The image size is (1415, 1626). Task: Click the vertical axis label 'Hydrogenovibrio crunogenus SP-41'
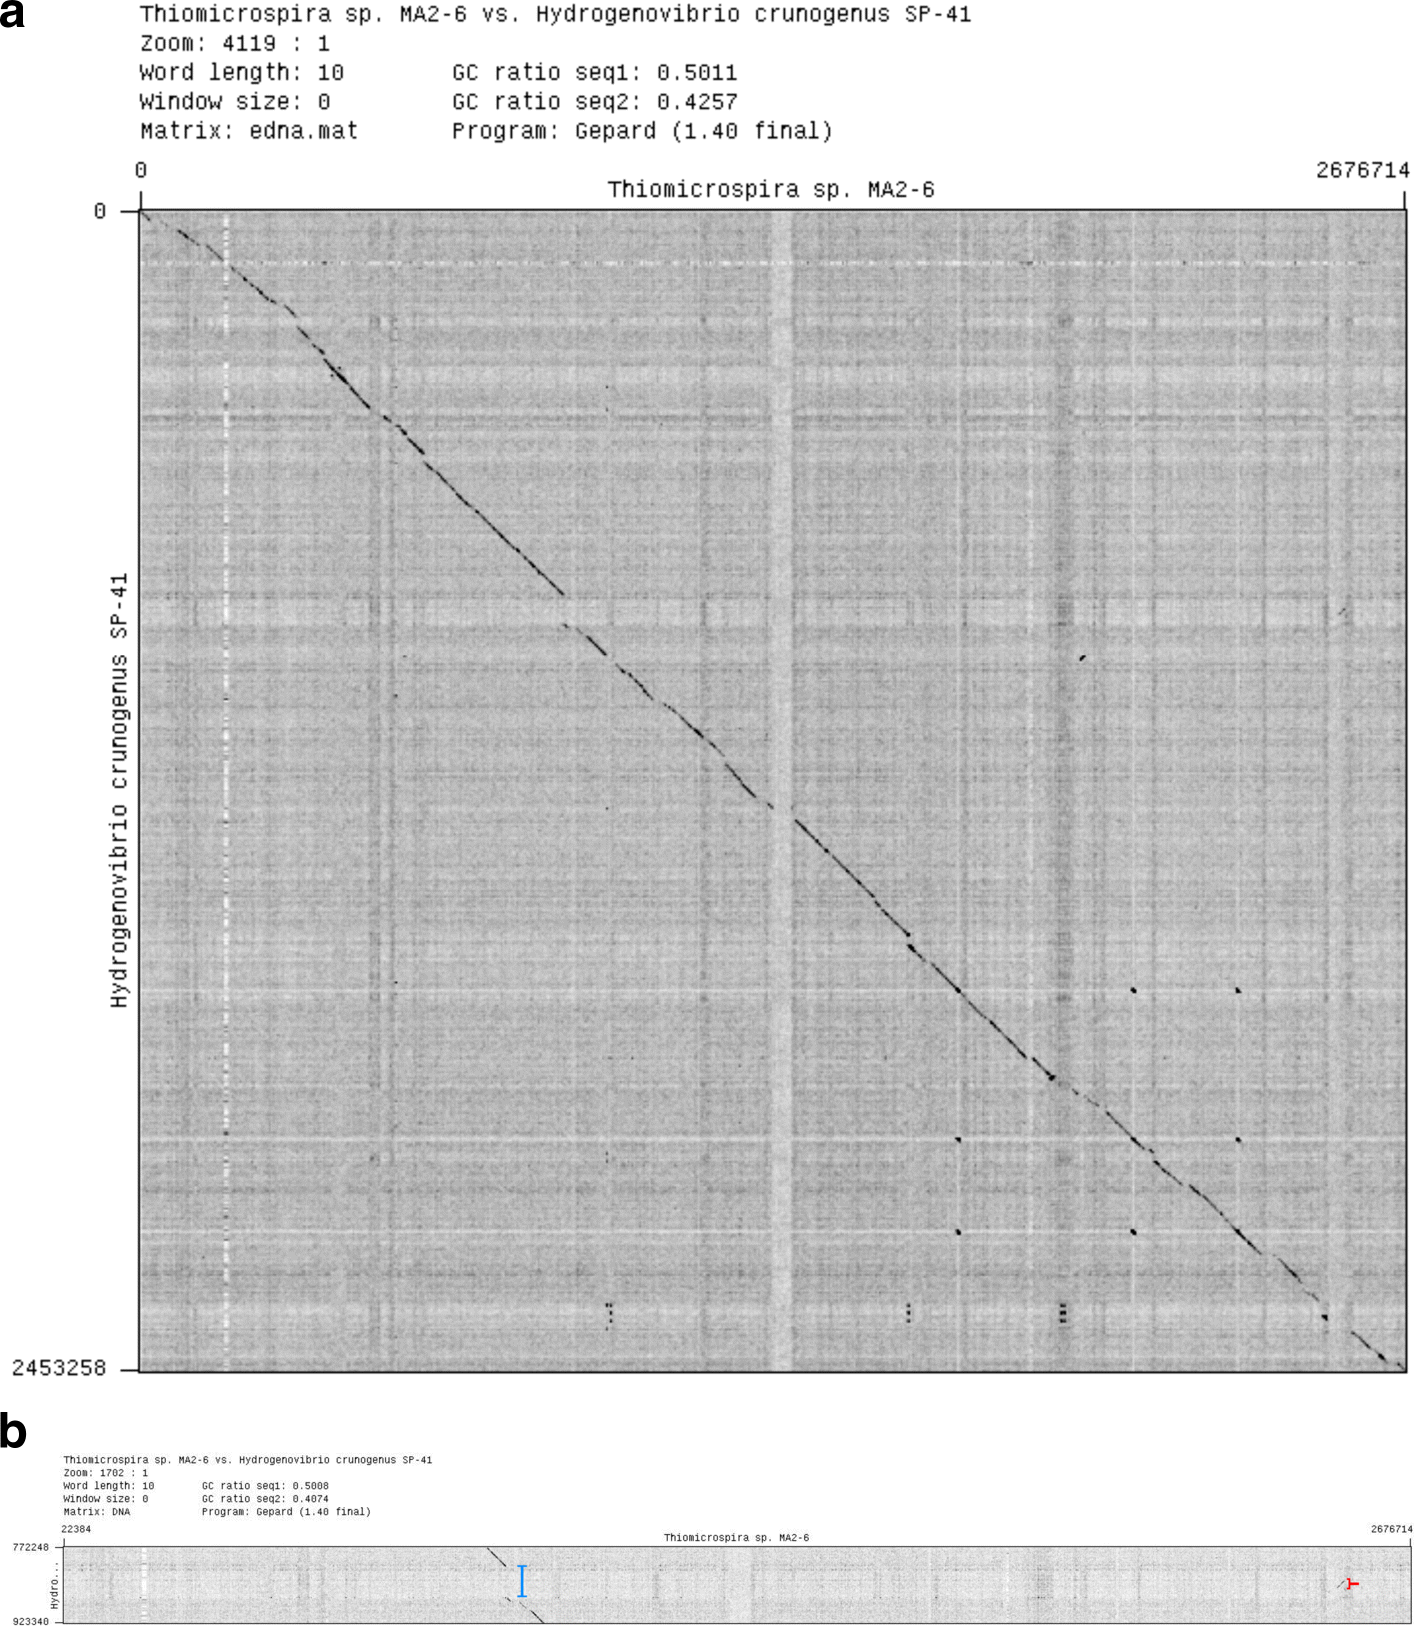tap(120, 790)
